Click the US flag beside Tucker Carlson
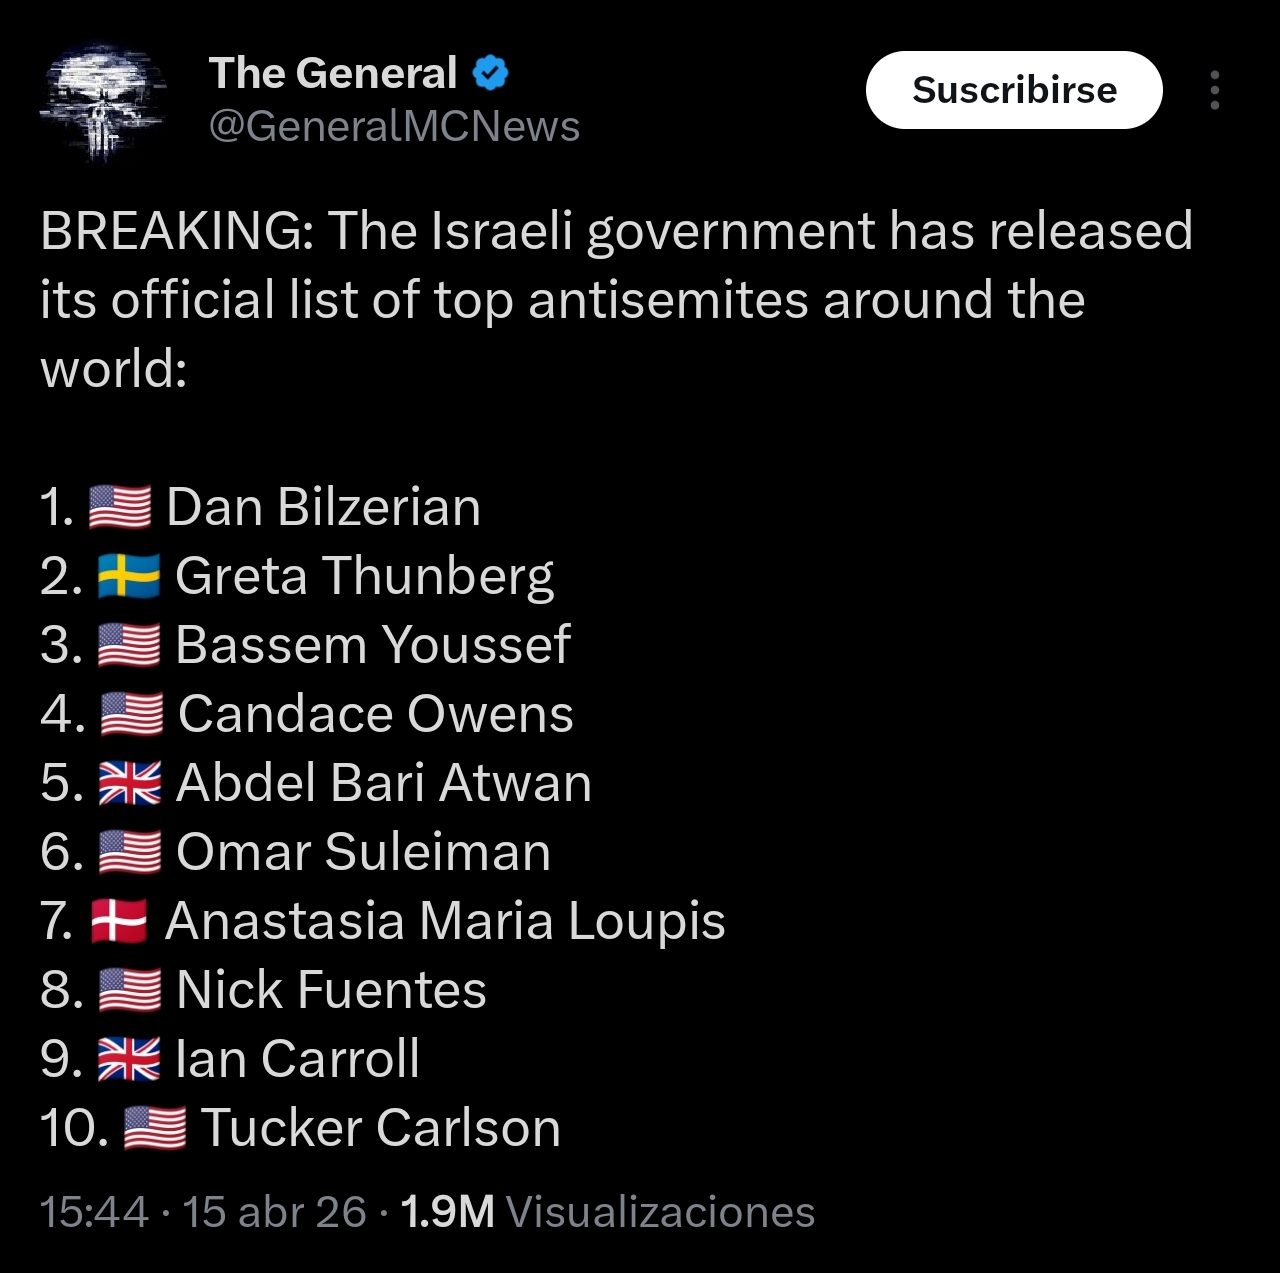The width and height of the screenshot is (1280, 1273). point(155,1128)
